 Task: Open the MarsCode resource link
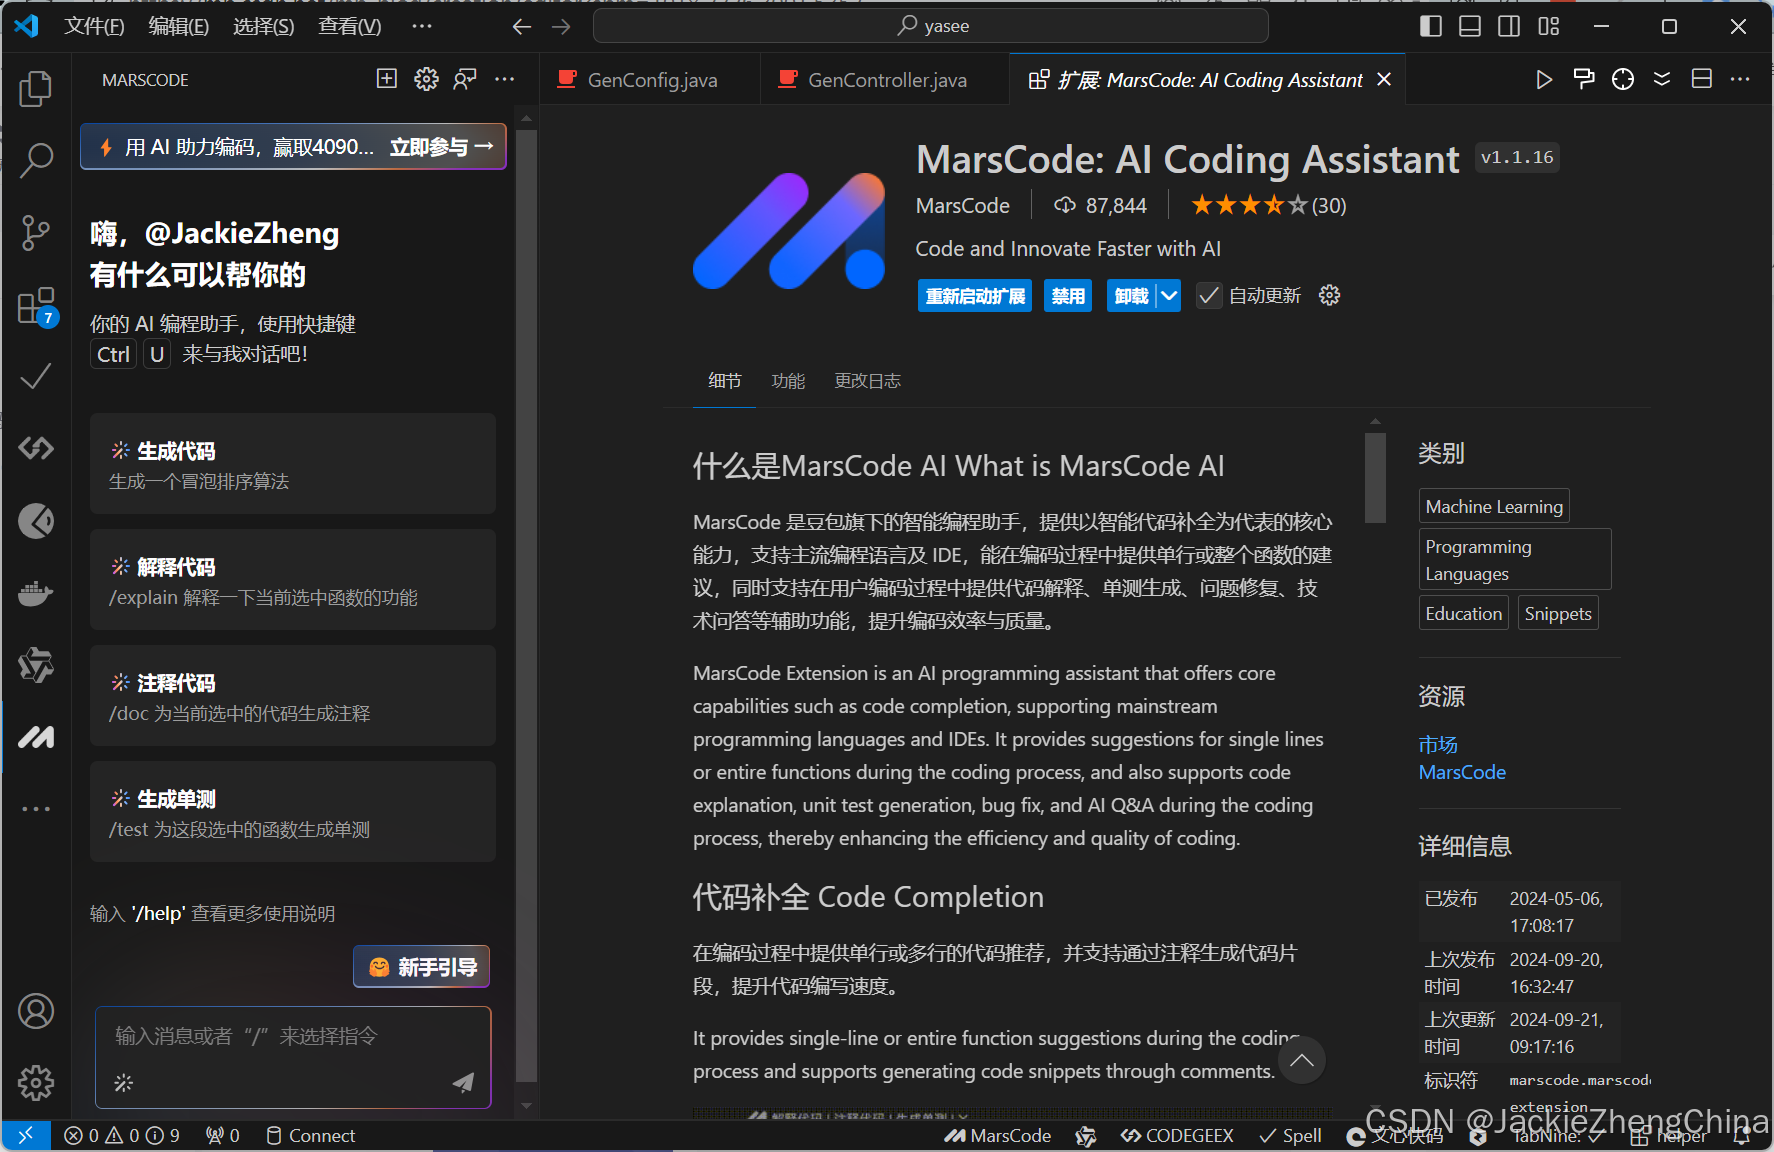point(1462,772)
